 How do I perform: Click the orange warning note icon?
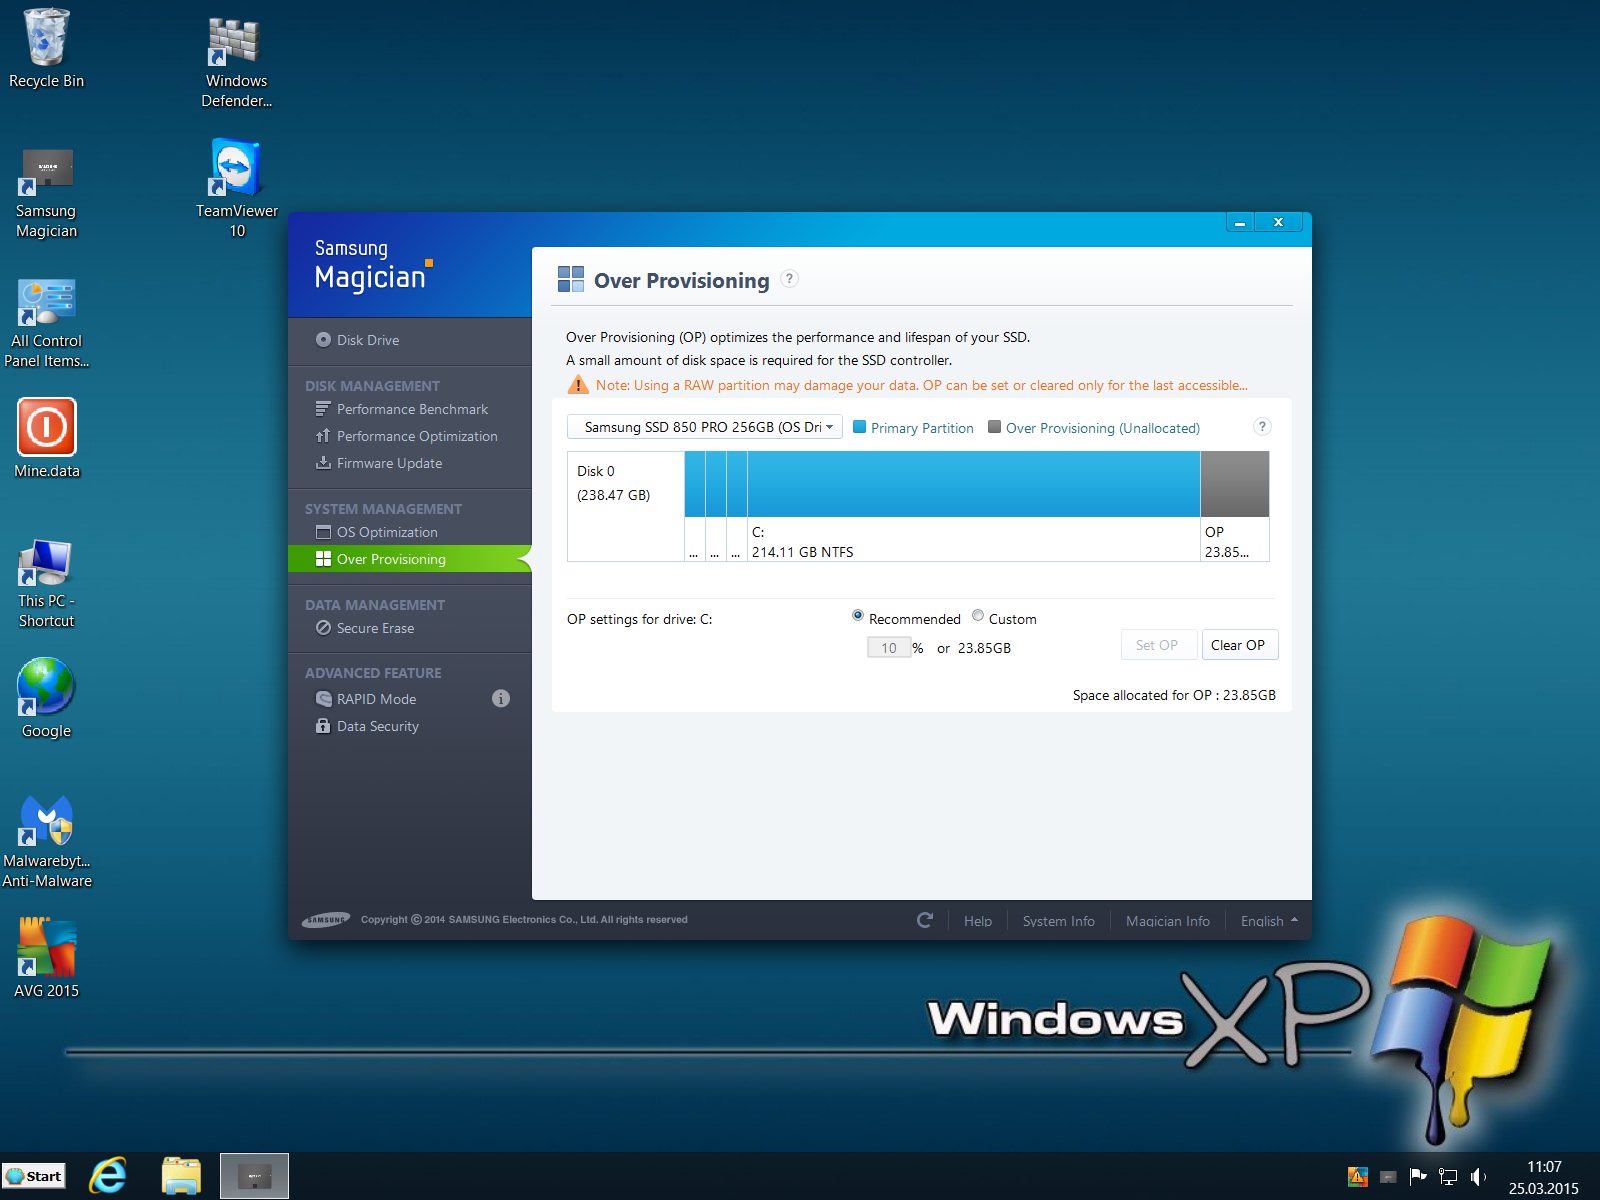coord(578,385)
